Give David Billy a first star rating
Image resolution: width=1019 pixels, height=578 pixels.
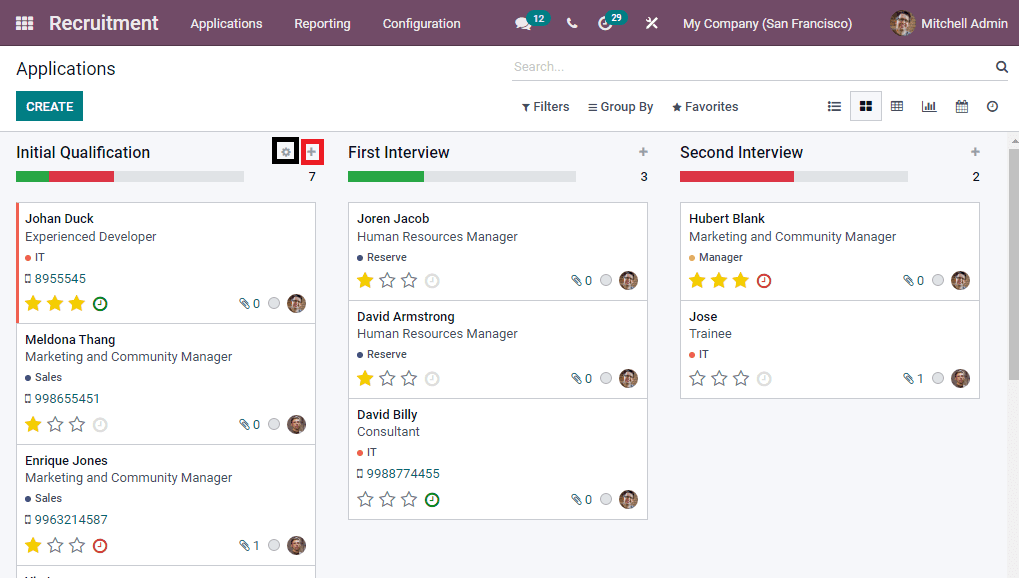pos(365,499)
